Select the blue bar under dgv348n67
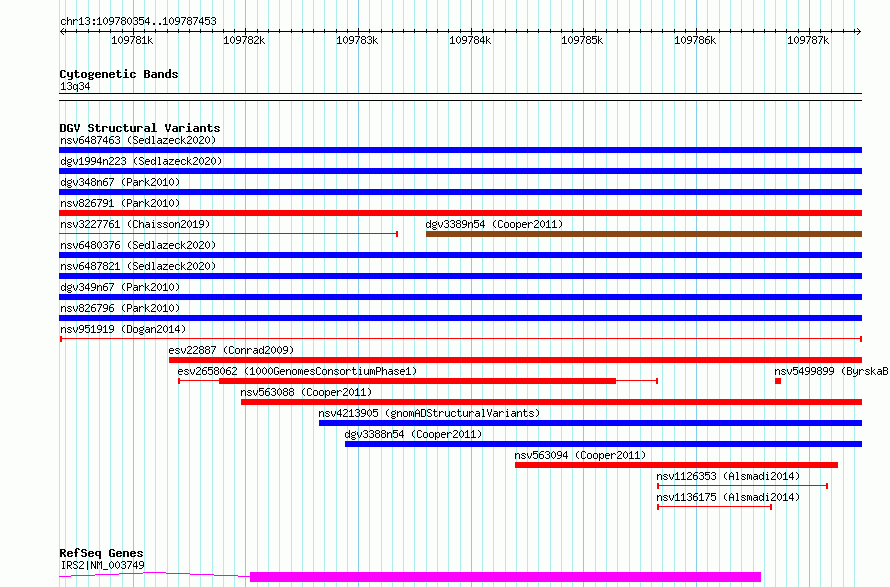The height and width of the screenshot is (587, 890). (460, 192)
